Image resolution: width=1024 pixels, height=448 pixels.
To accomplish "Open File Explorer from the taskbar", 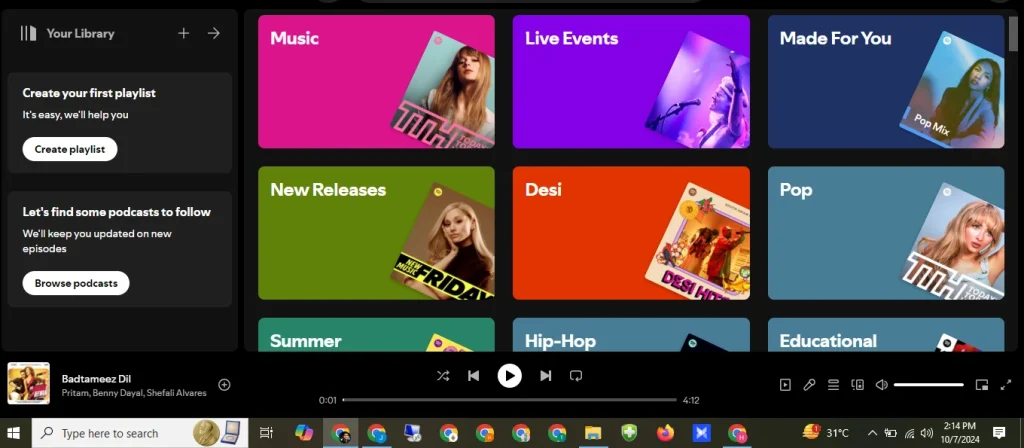I will pyautogui.click(x=592, y=432).
